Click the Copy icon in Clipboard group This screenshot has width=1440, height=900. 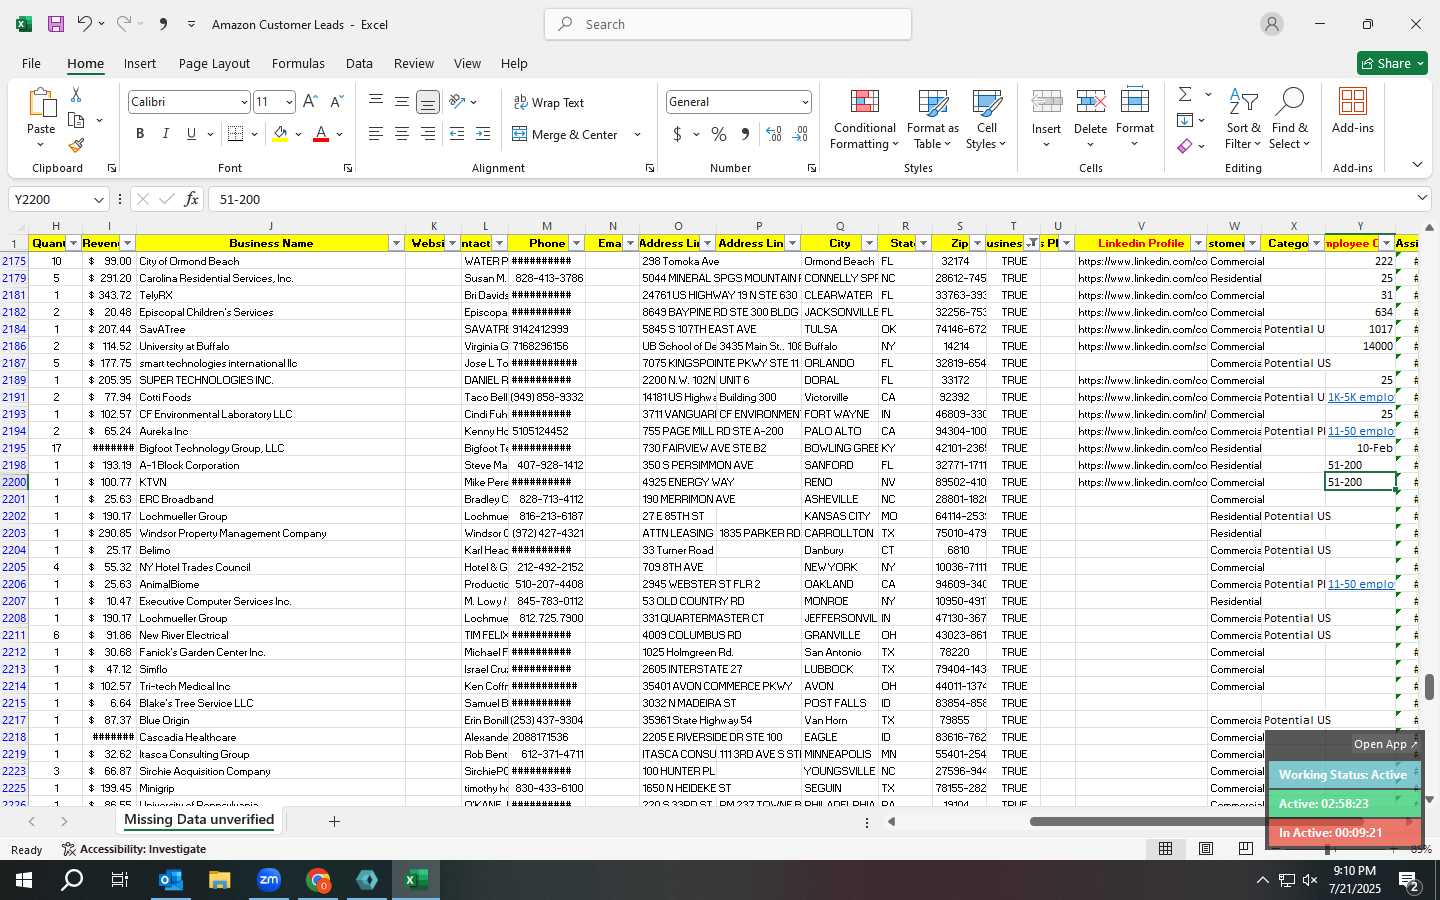tap(76, 120)
